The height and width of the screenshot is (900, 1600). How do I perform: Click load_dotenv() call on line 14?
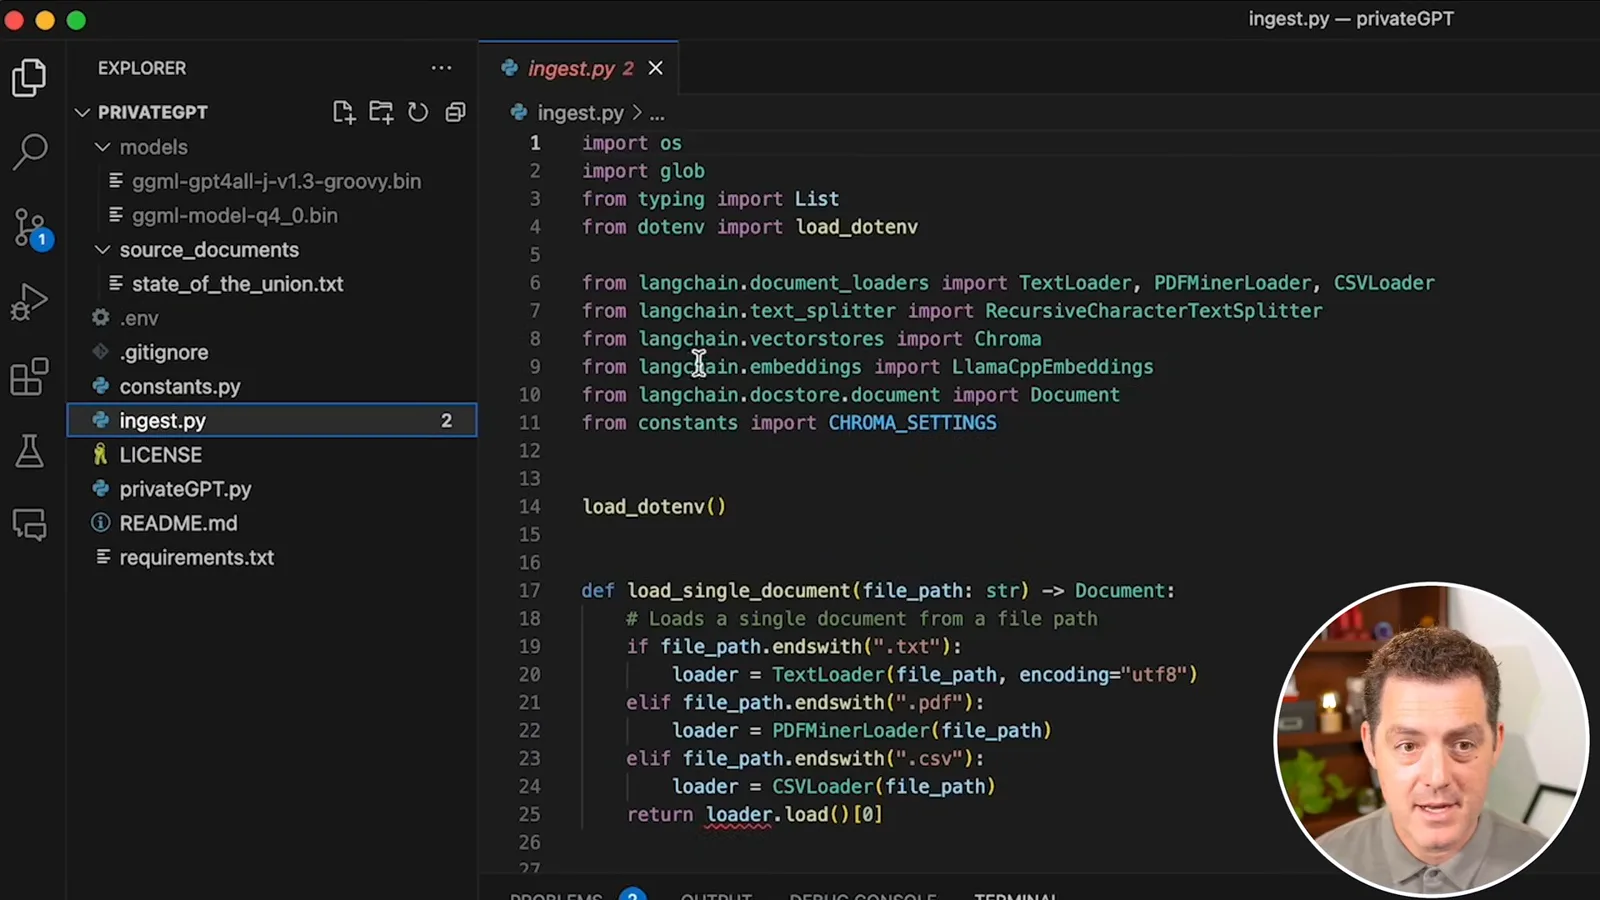coord(654,507)
